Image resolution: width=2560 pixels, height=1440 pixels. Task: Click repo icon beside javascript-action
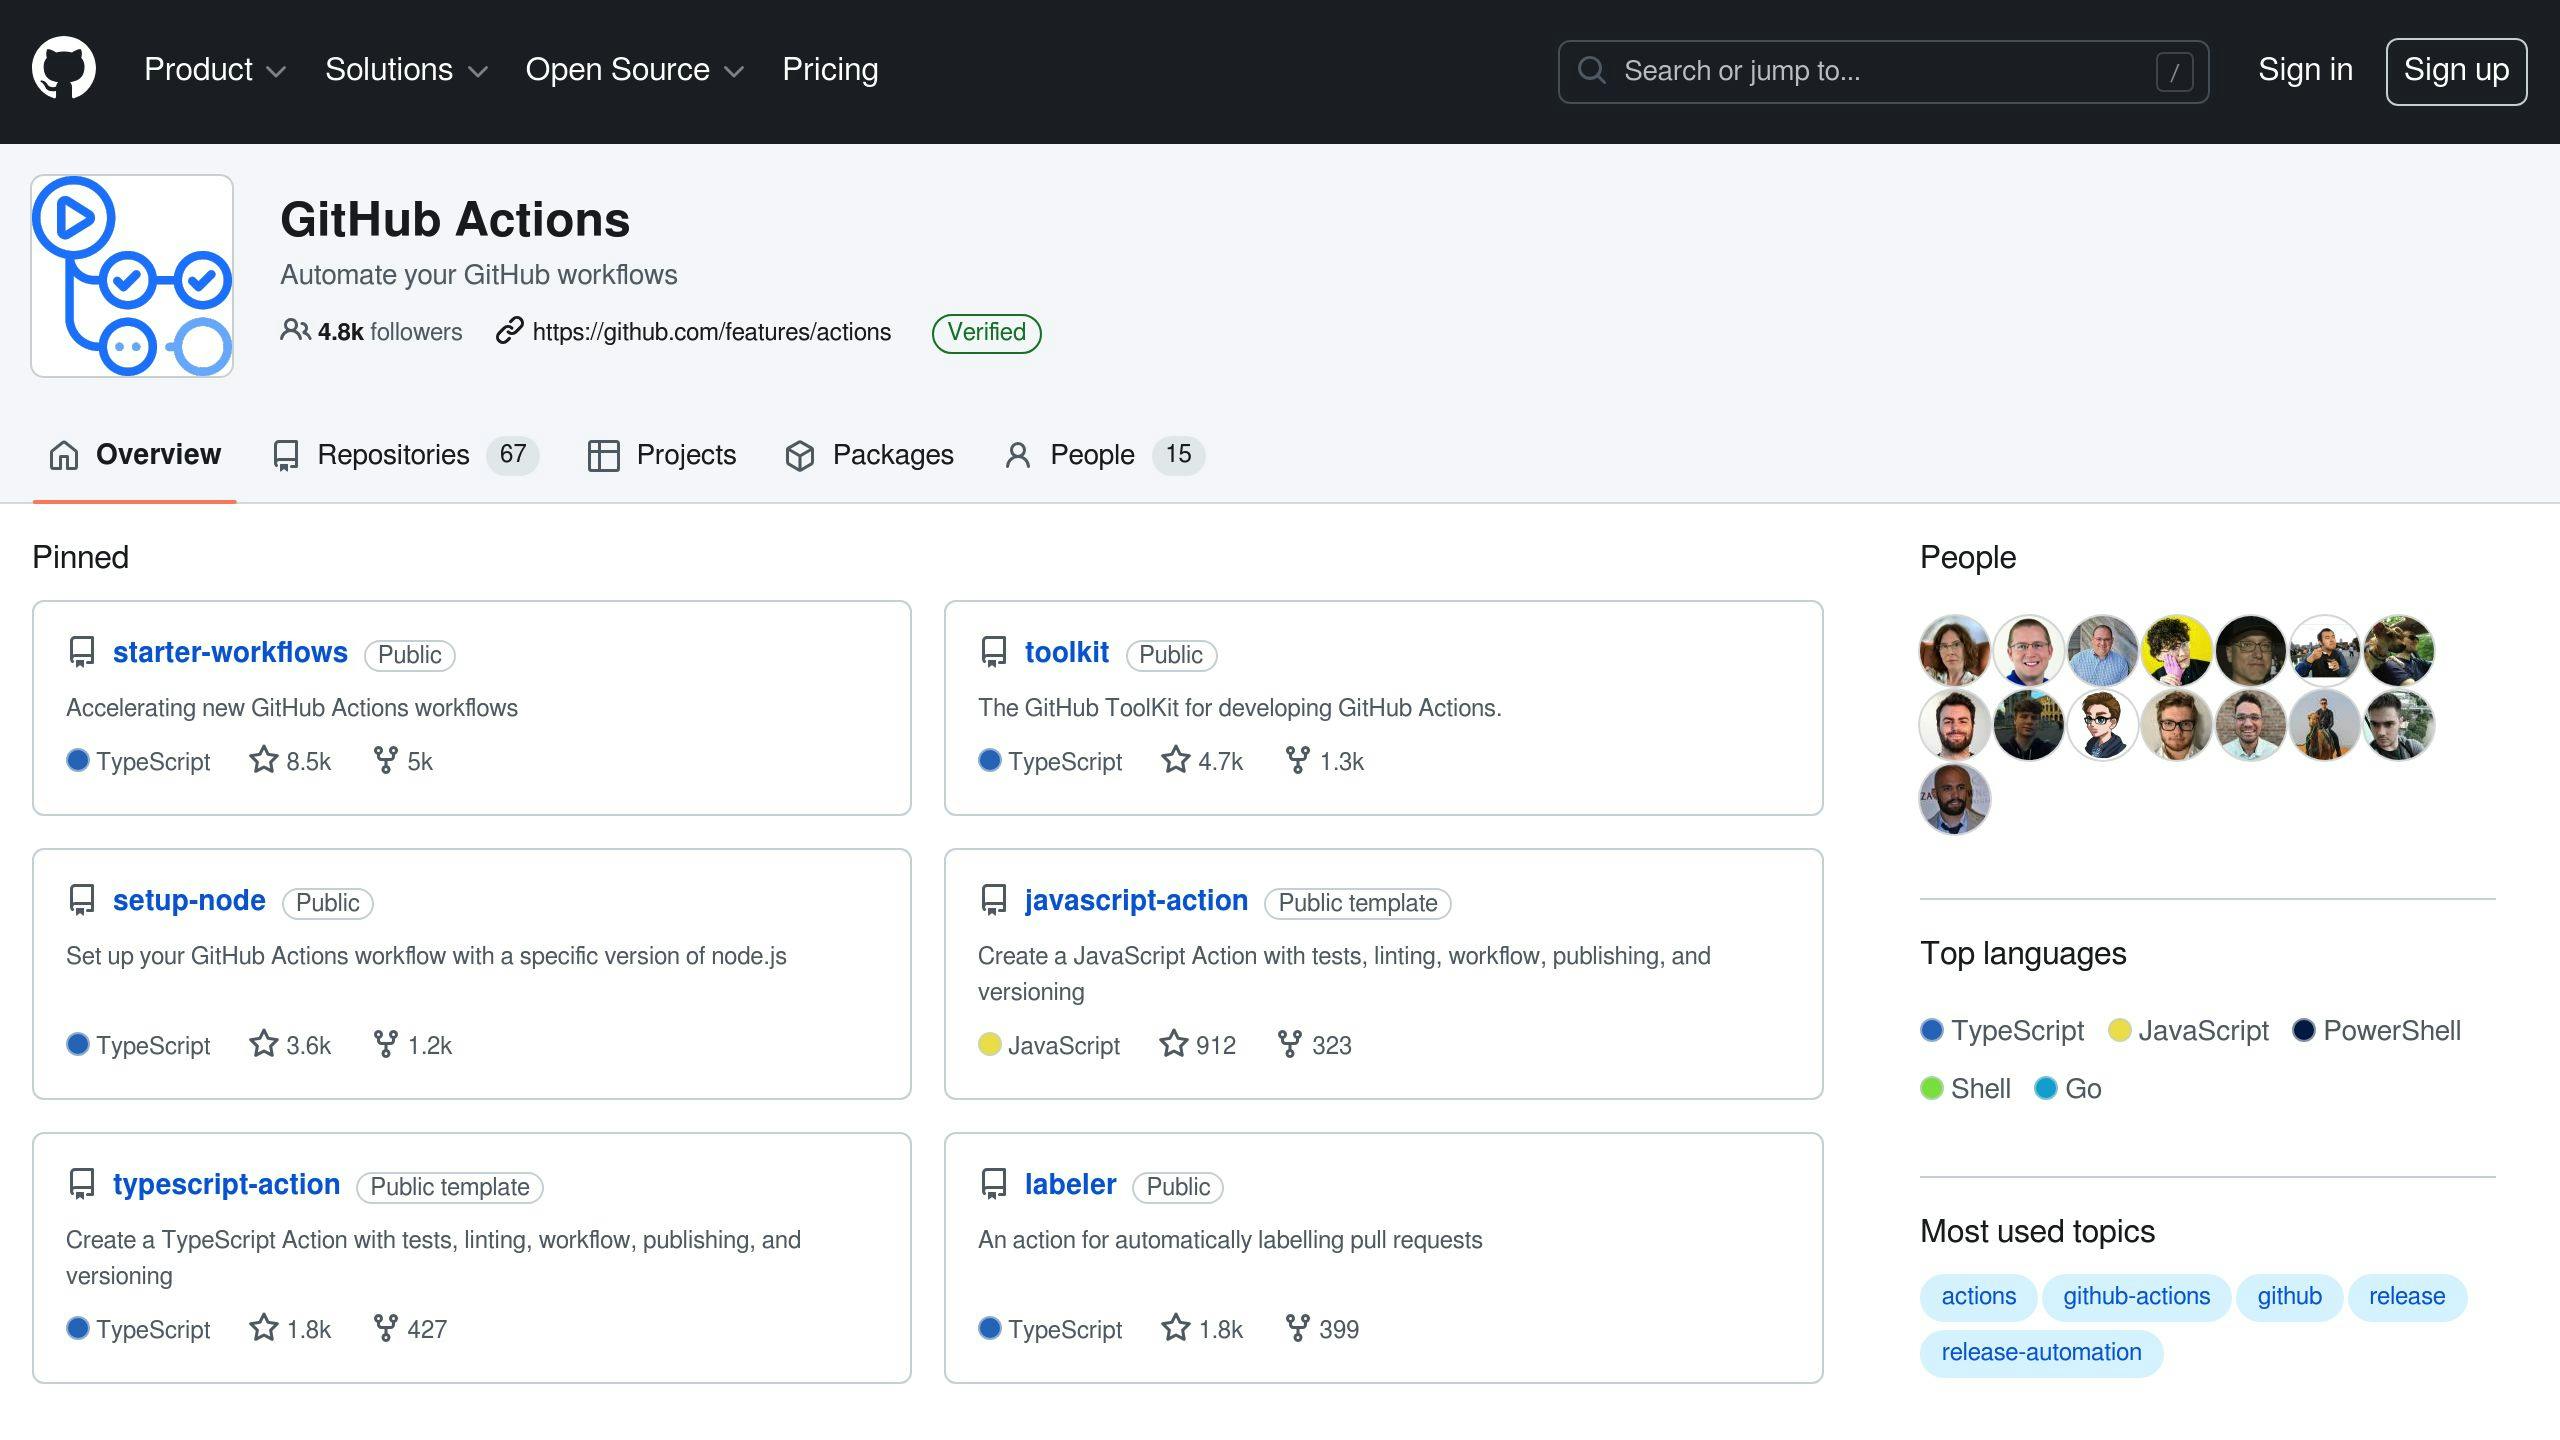tap(994, 900)
